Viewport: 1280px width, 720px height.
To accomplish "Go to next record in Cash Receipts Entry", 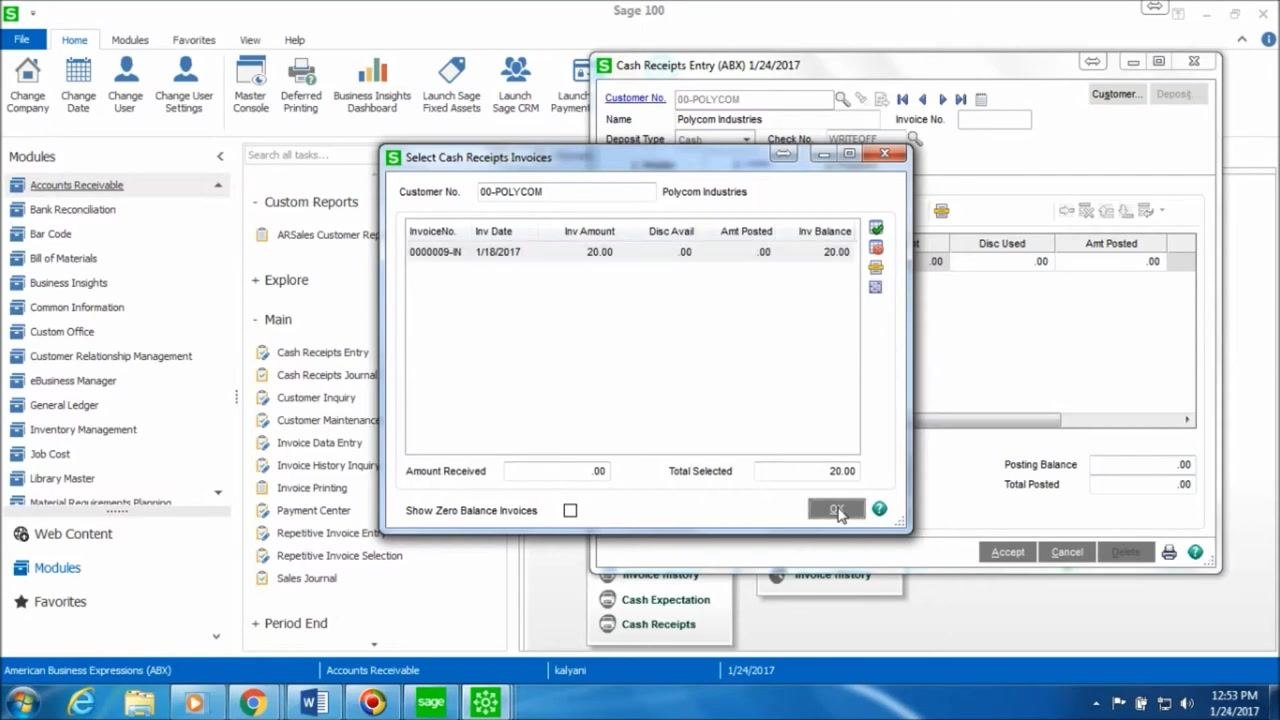I will pos(942,99).
